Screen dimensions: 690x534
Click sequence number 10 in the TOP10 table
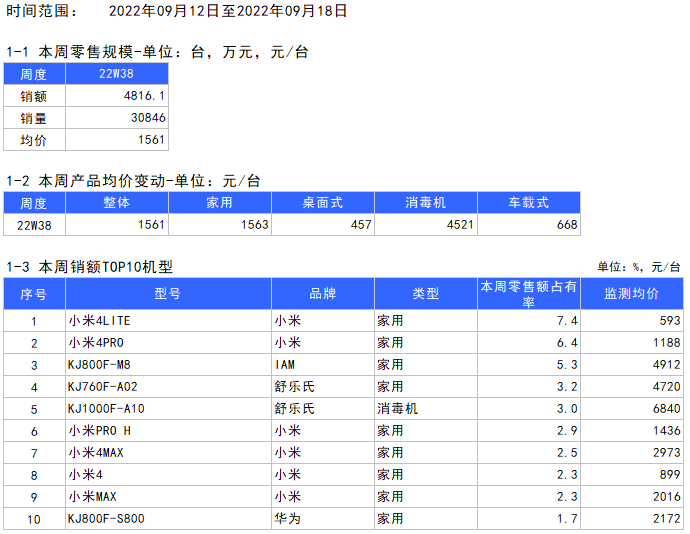coord(34,519)
